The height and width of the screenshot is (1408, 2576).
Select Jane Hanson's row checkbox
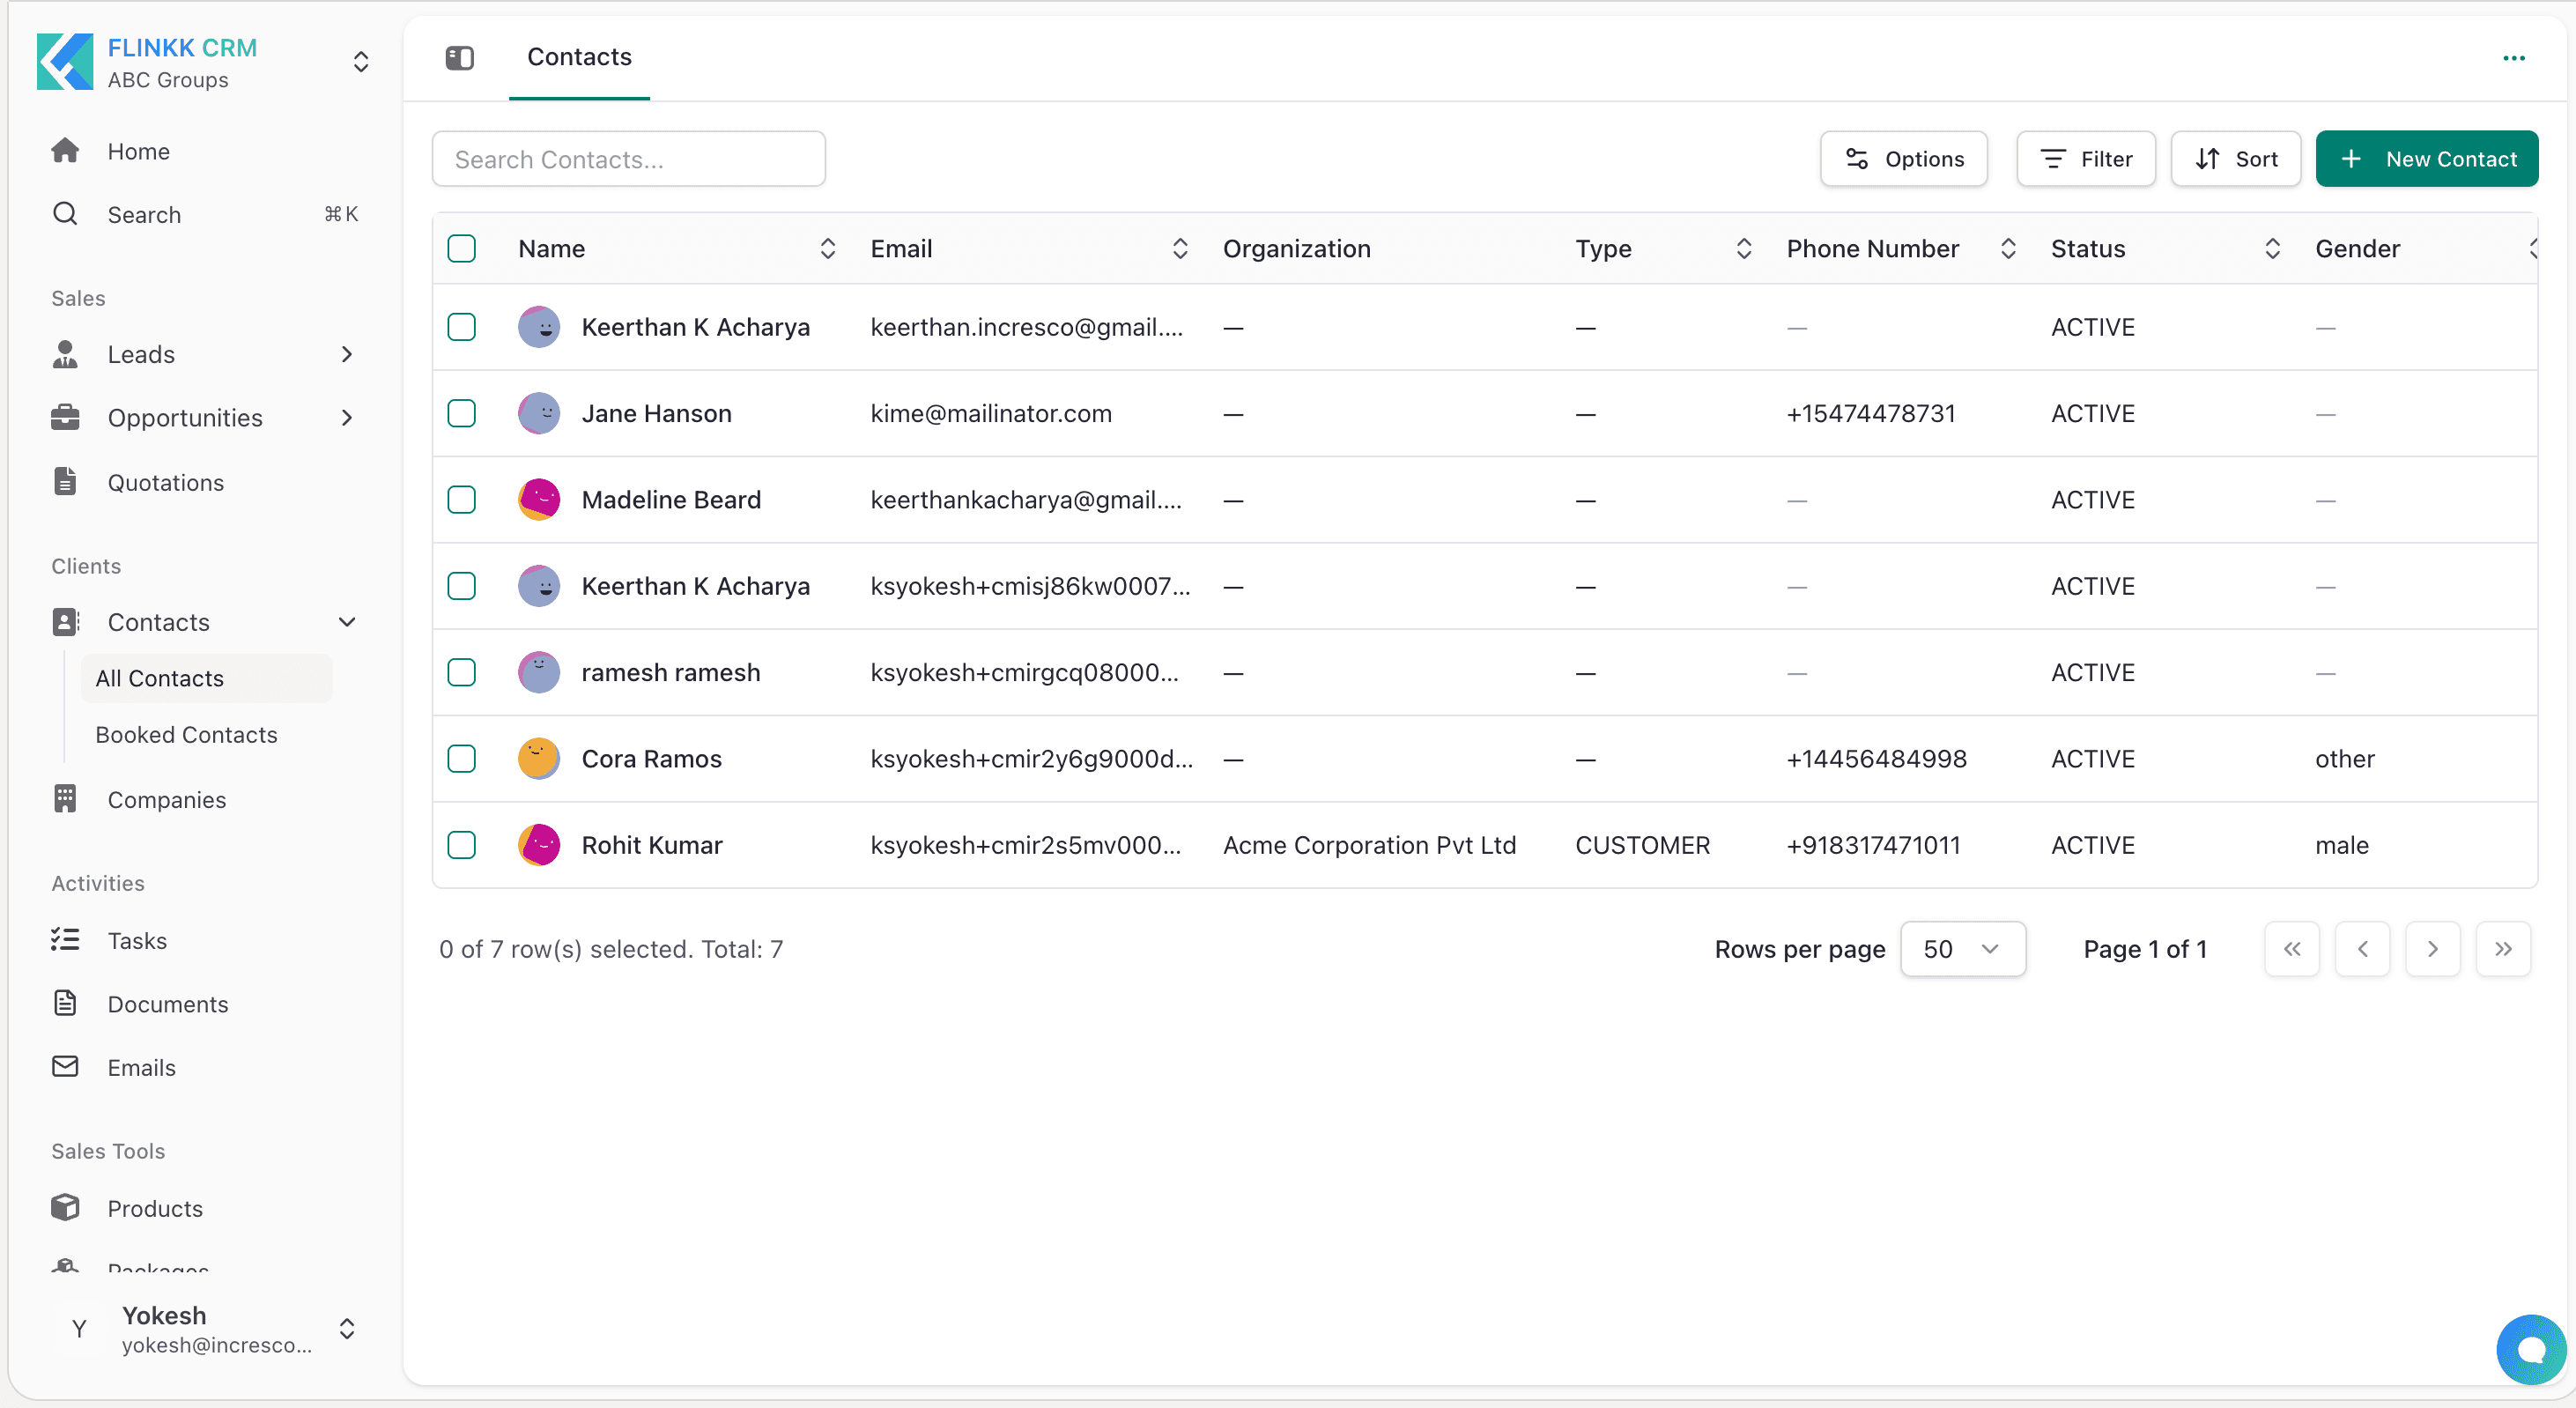pyautogui.click(x=462, y=413)
